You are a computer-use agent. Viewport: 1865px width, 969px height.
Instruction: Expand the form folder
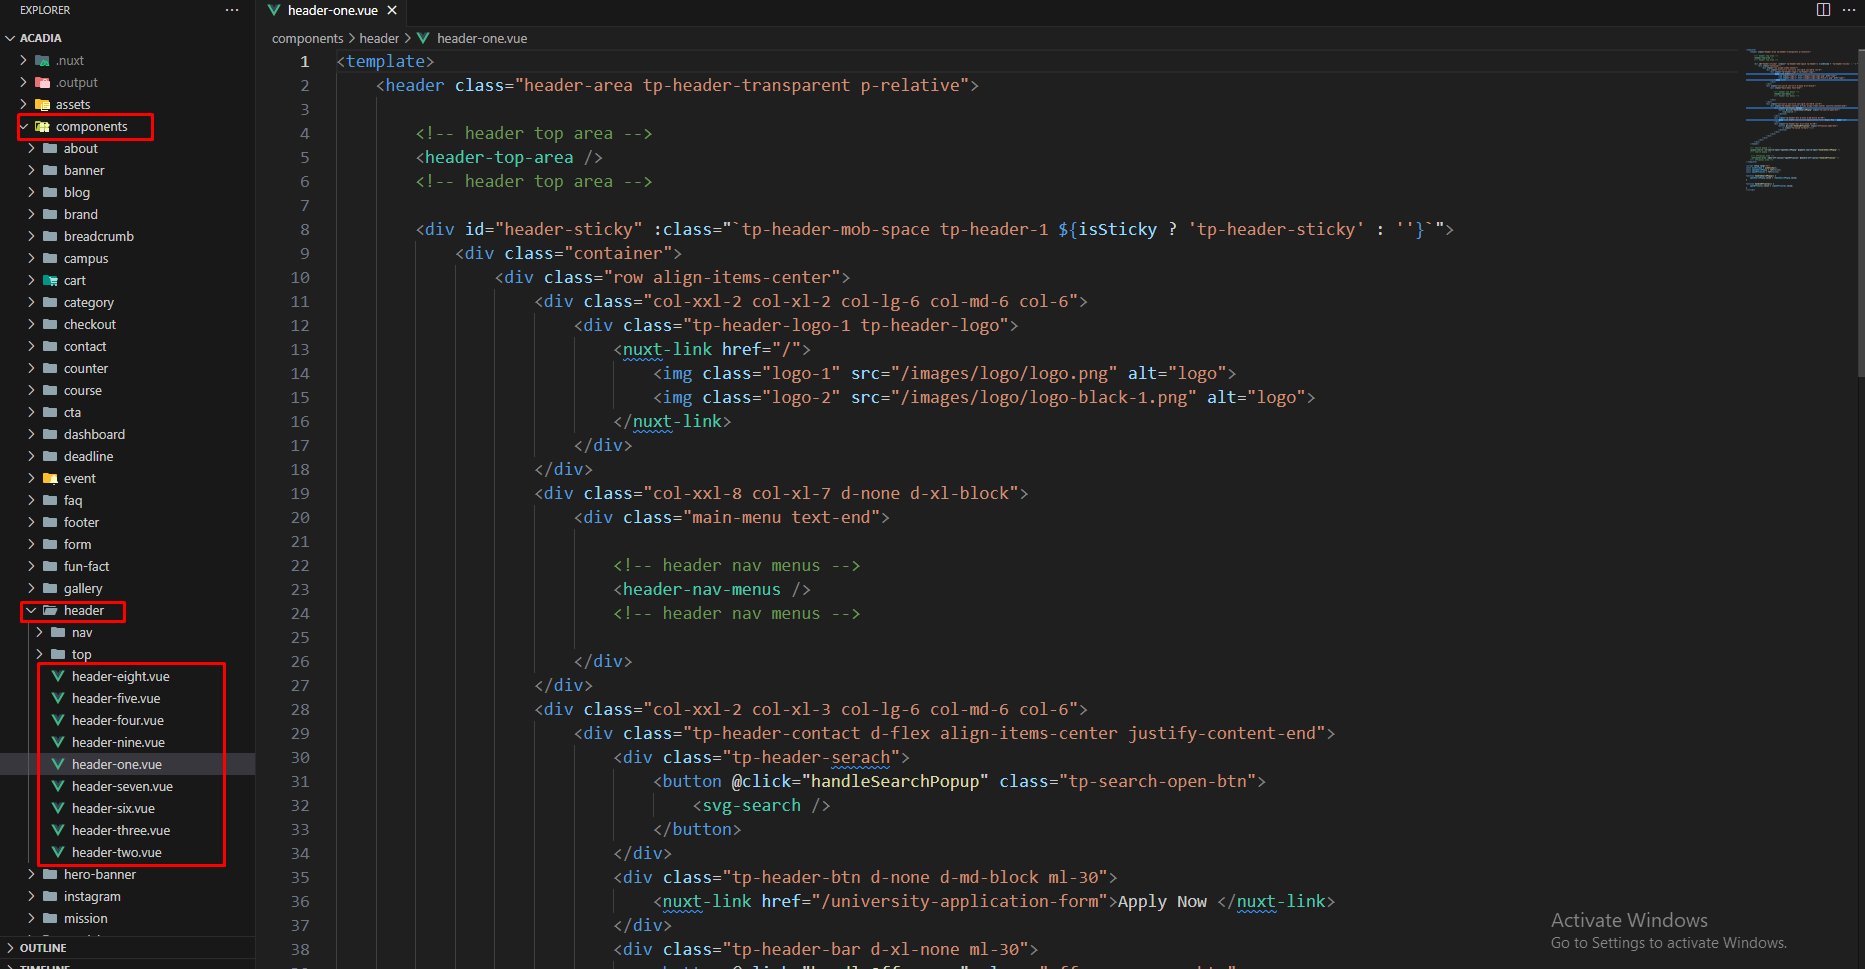pyautogui.click(x=31, y=544)
